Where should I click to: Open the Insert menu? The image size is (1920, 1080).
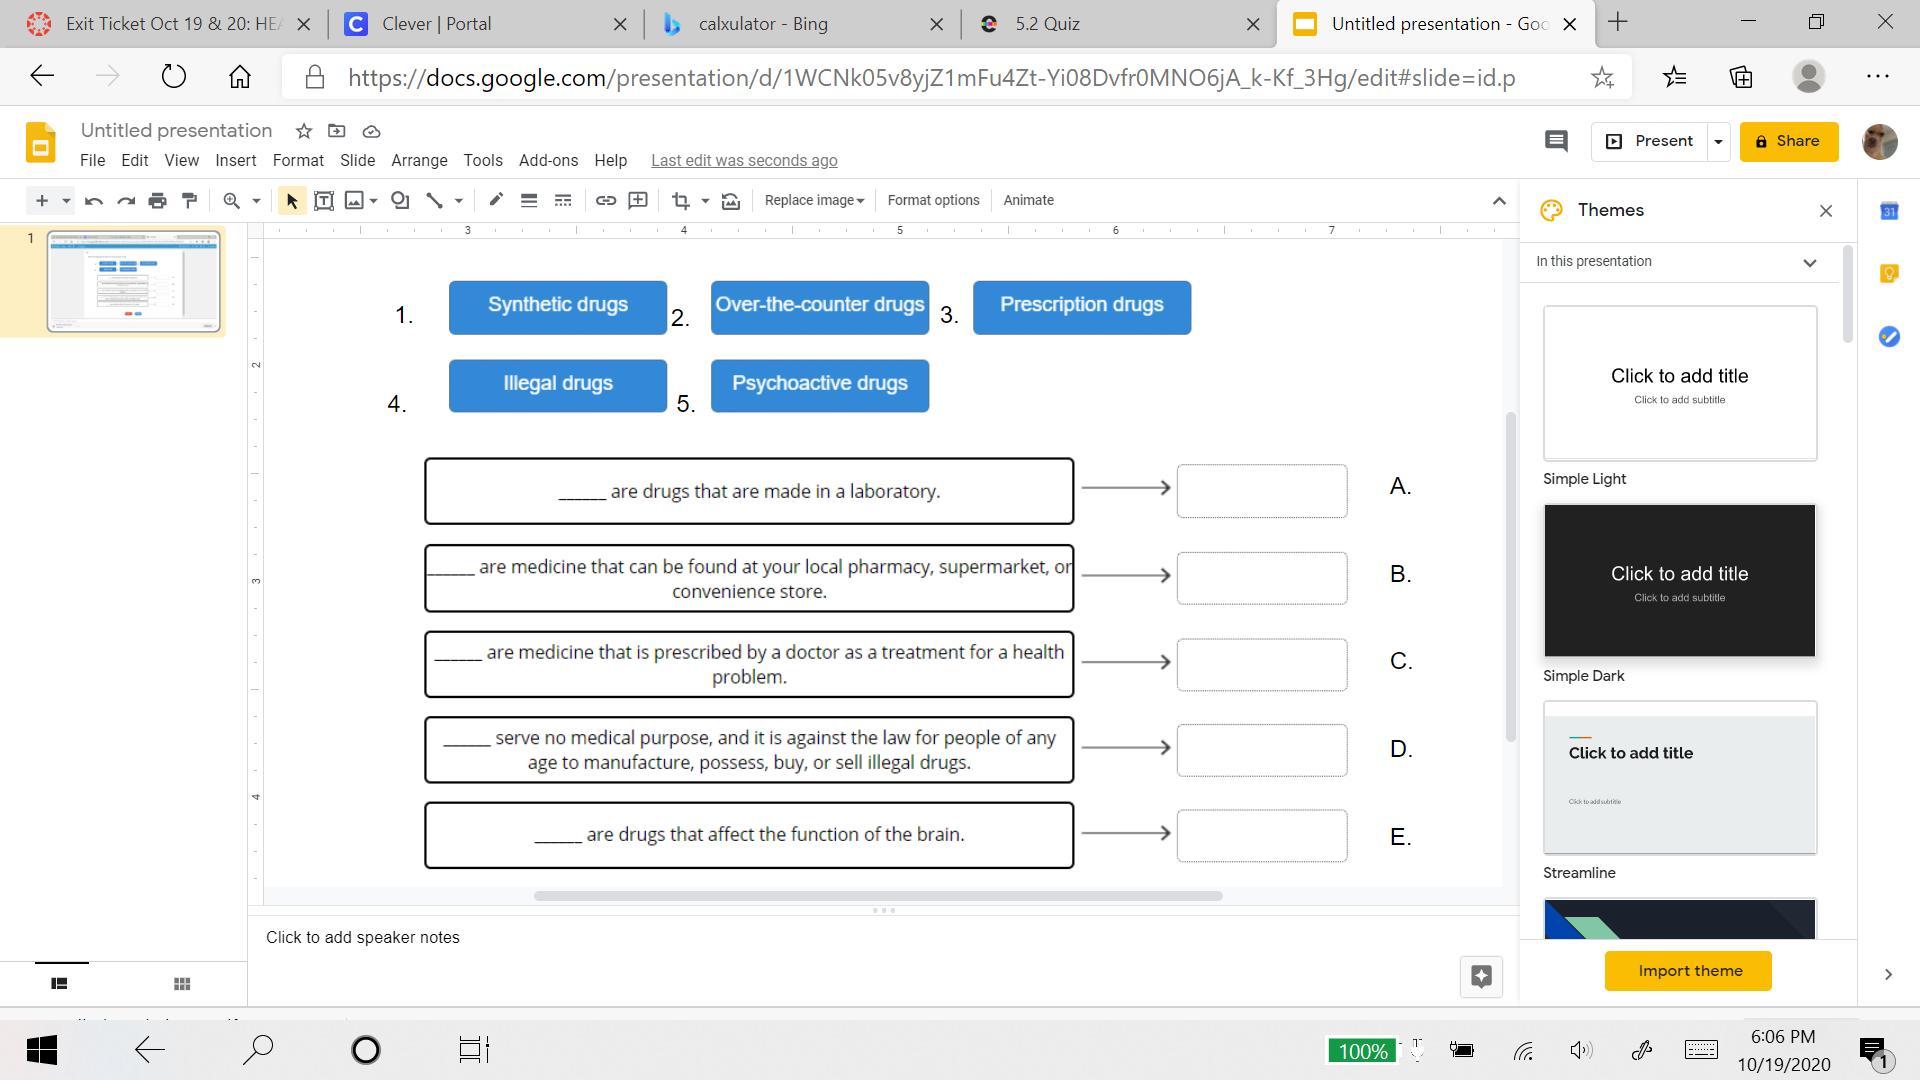[235, 161]
